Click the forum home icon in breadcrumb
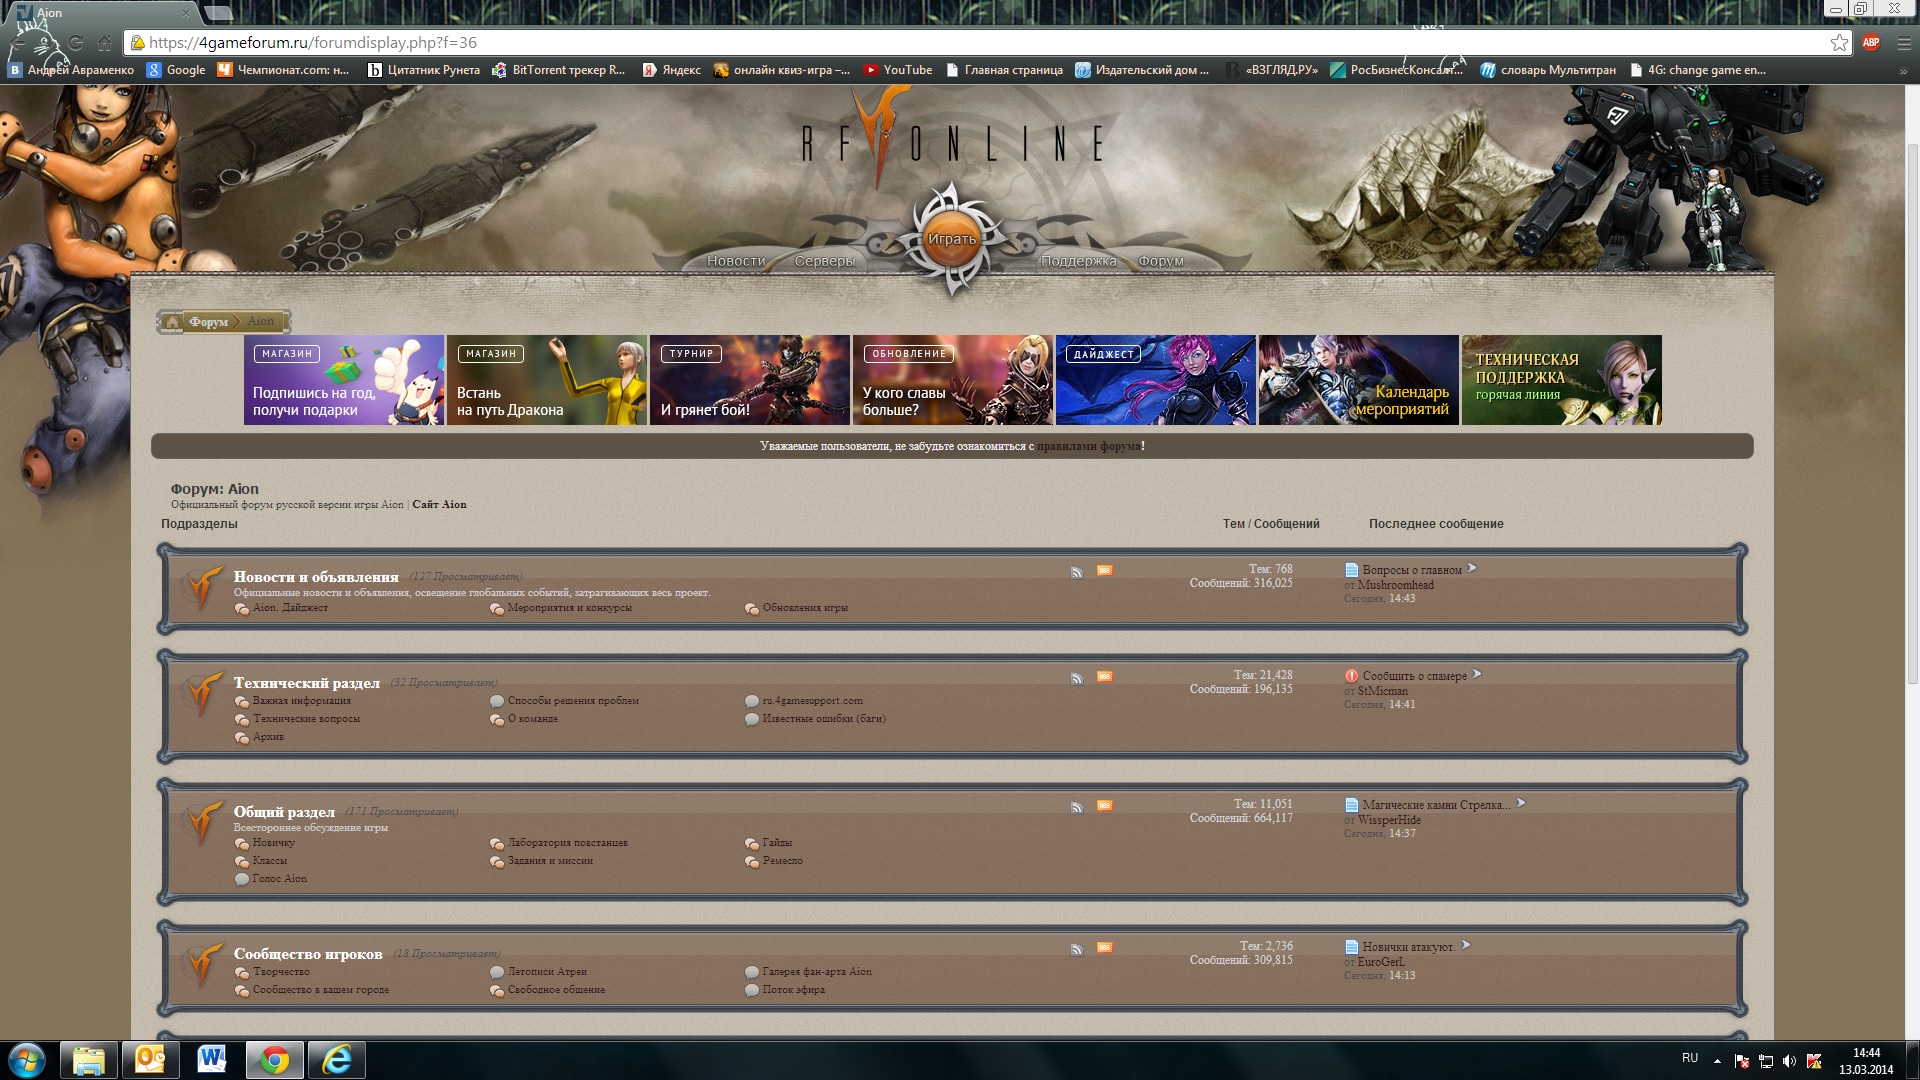This screenshot has width=1920, height=1080. pos(172,322)
